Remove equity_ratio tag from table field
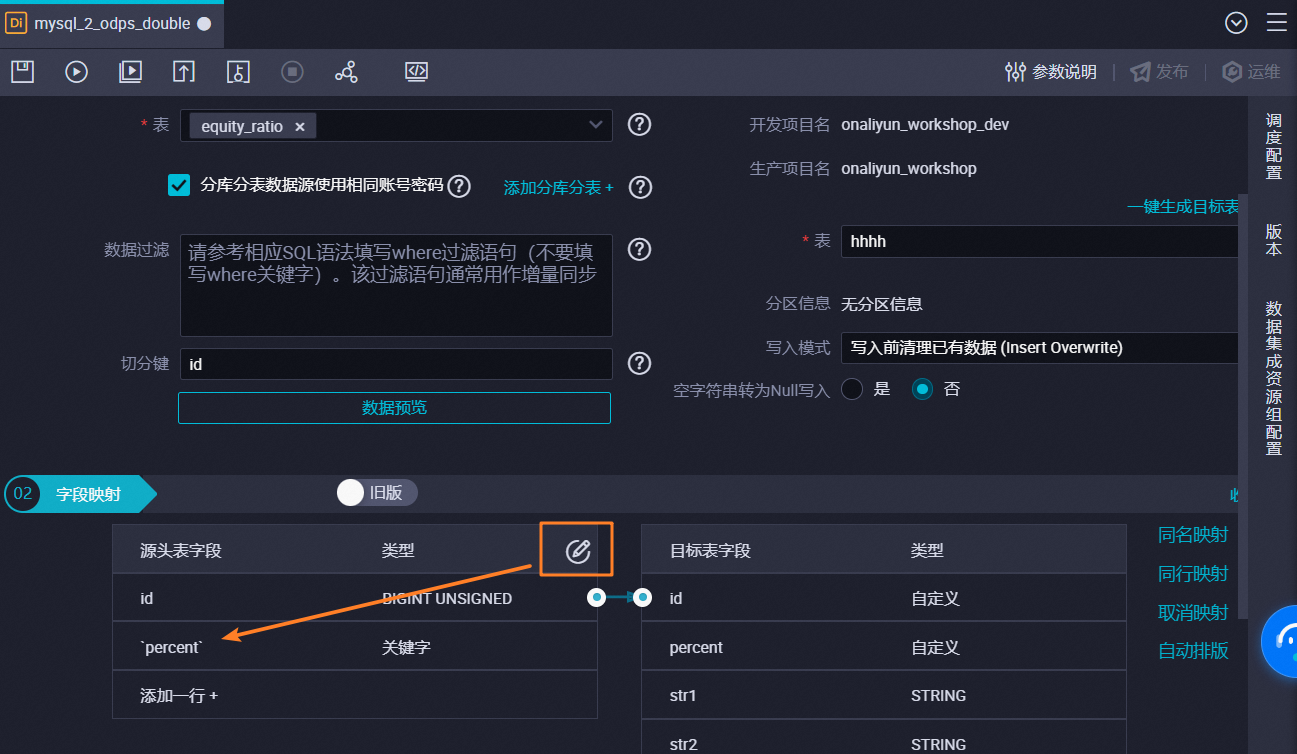Screen dimensions: 1297x754 click(299, 127)
